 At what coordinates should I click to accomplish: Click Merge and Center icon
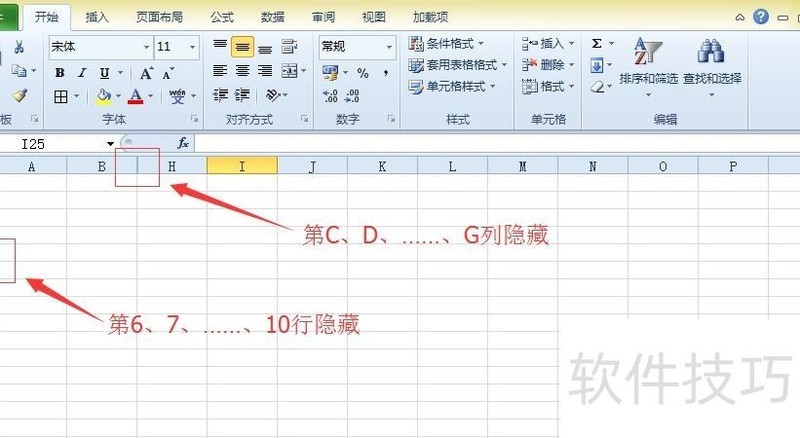[x=289, y=71]
